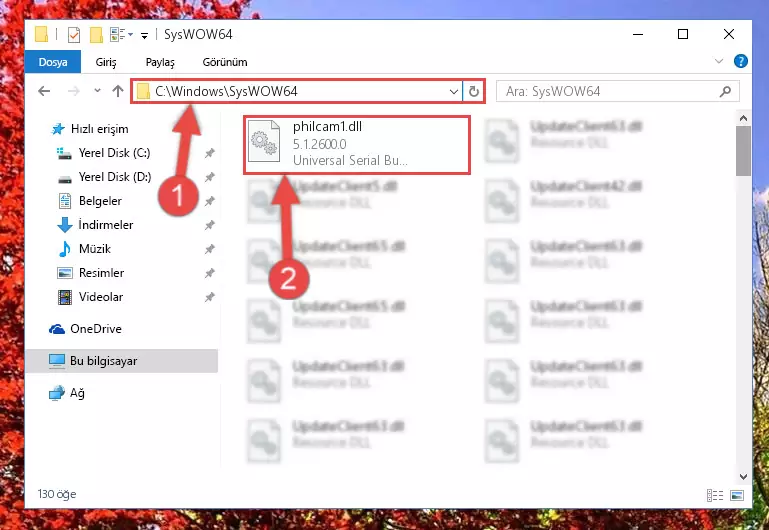The image size is (769, 530).
Task: Maximize the SysWOW64 window
Action: click(683, 34)
